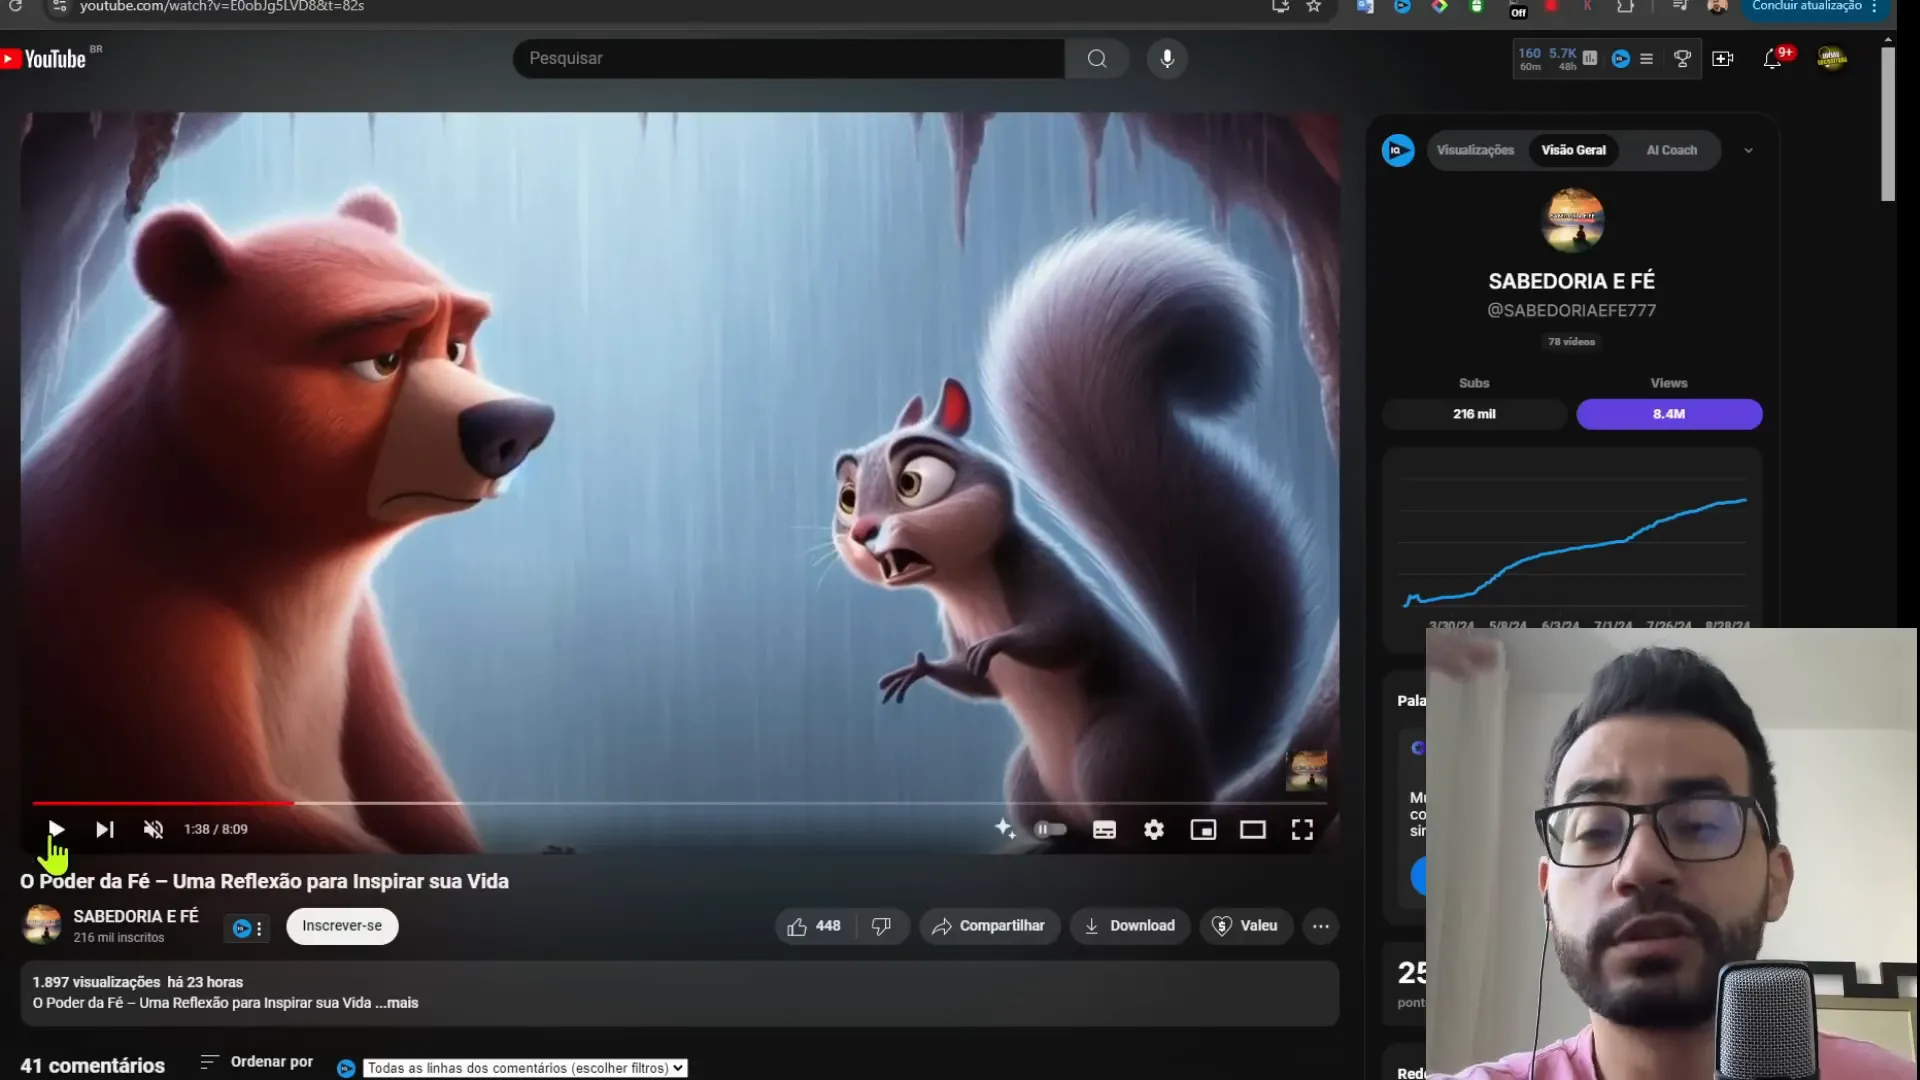Toggle subtitles captions button
1920x1080 pixels.
point(1104,829)
